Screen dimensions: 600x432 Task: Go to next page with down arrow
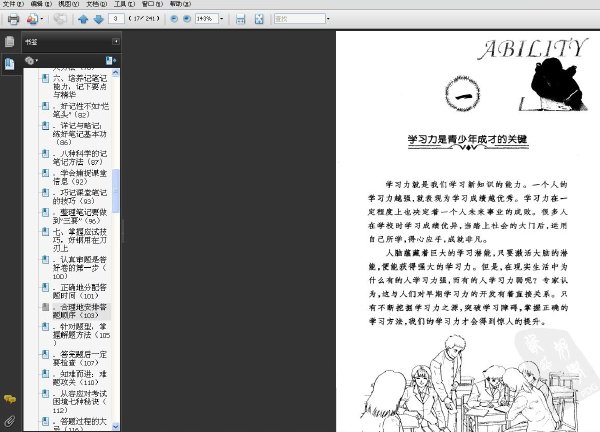(x=98, y=19)
